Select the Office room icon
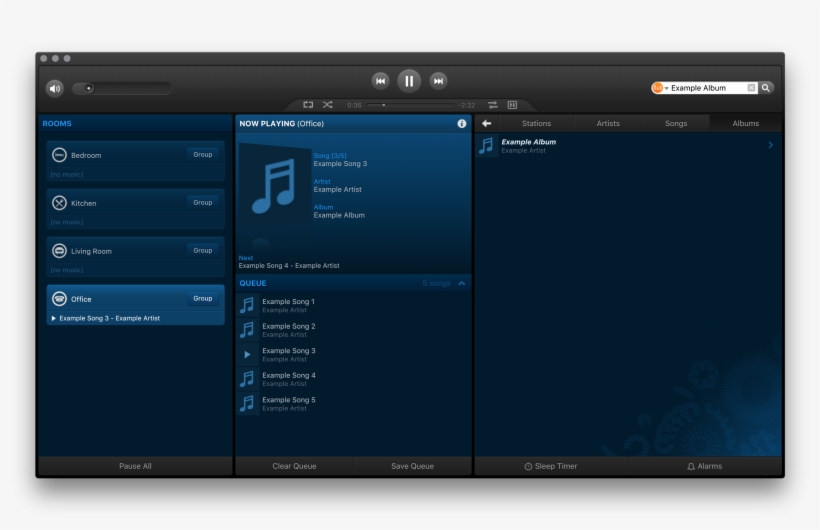This screenshot has width=820, height=530. (x=59, y=299)
